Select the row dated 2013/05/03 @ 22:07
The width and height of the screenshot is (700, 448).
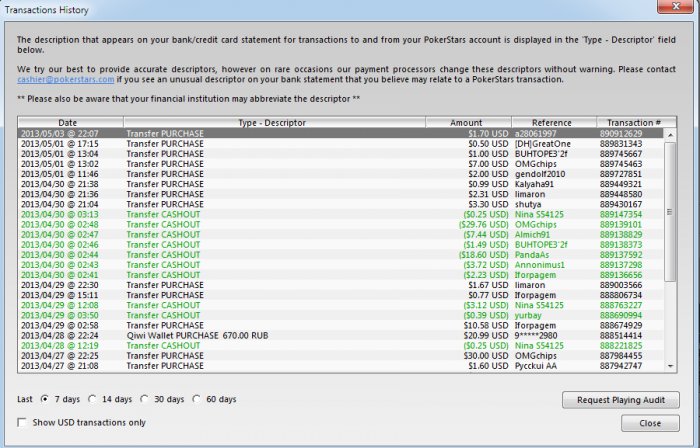click(x=341, y=133)
